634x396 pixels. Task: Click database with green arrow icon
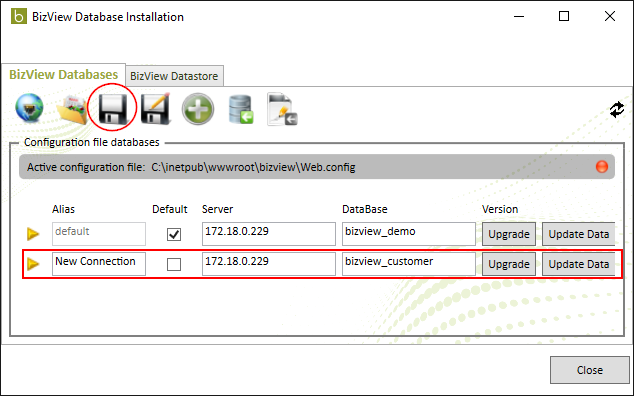(241, 109)
